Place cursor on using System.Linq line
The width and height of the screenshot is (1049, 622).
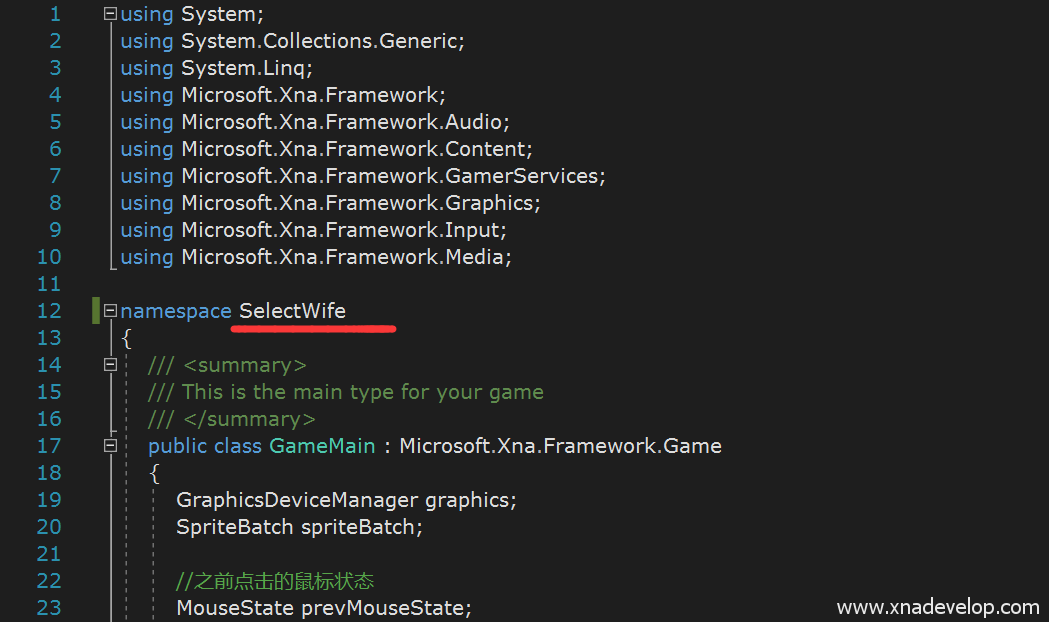216,68
